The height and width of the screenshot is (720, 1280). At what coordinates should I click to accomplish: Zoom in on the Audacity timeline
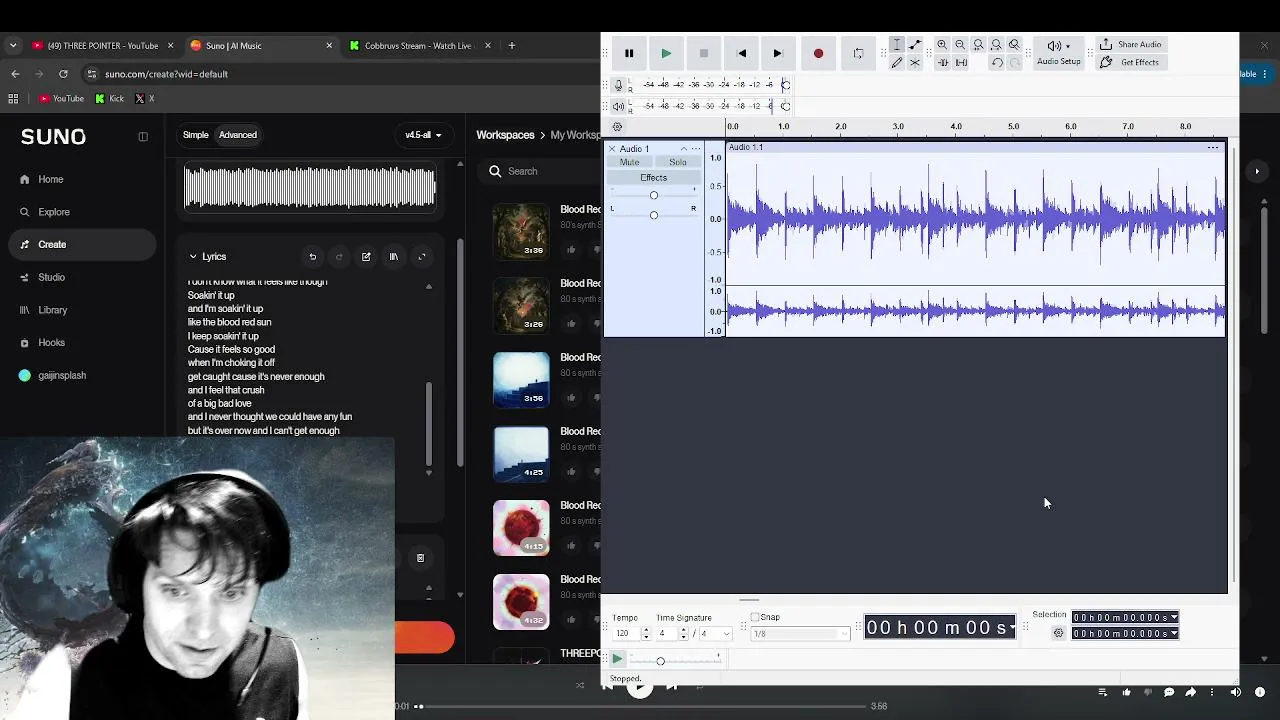(x=942, y=45)
